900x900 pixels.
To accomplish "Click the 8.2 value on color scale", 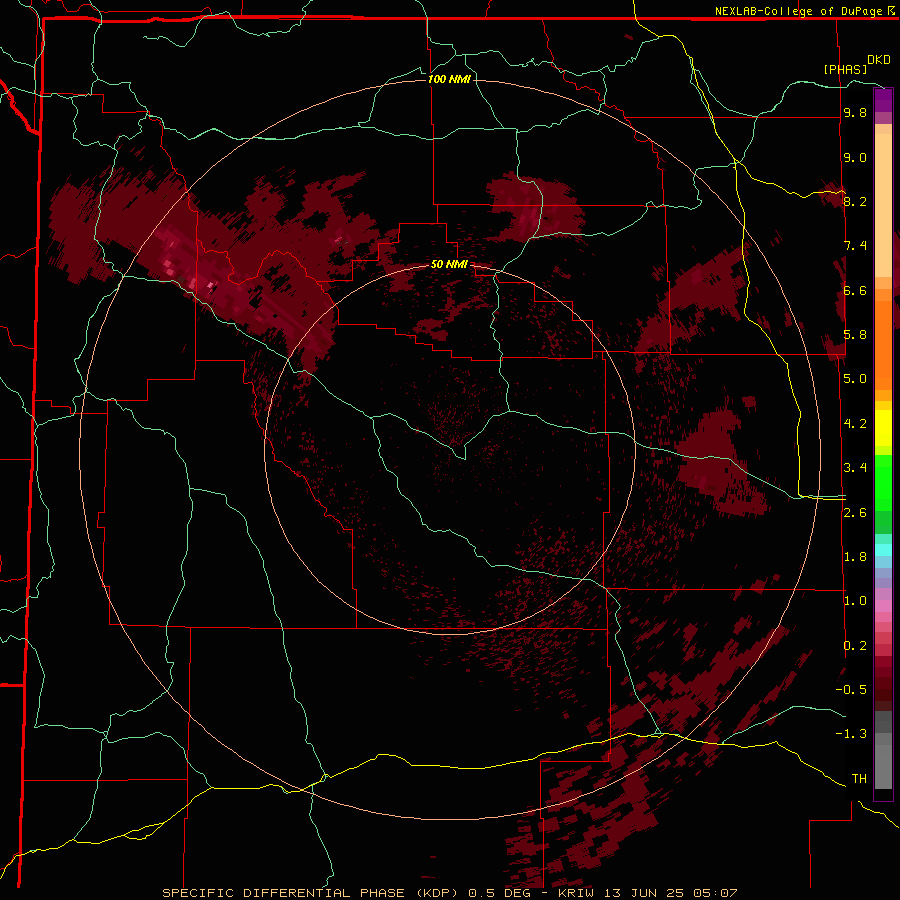I will [855, 201].
